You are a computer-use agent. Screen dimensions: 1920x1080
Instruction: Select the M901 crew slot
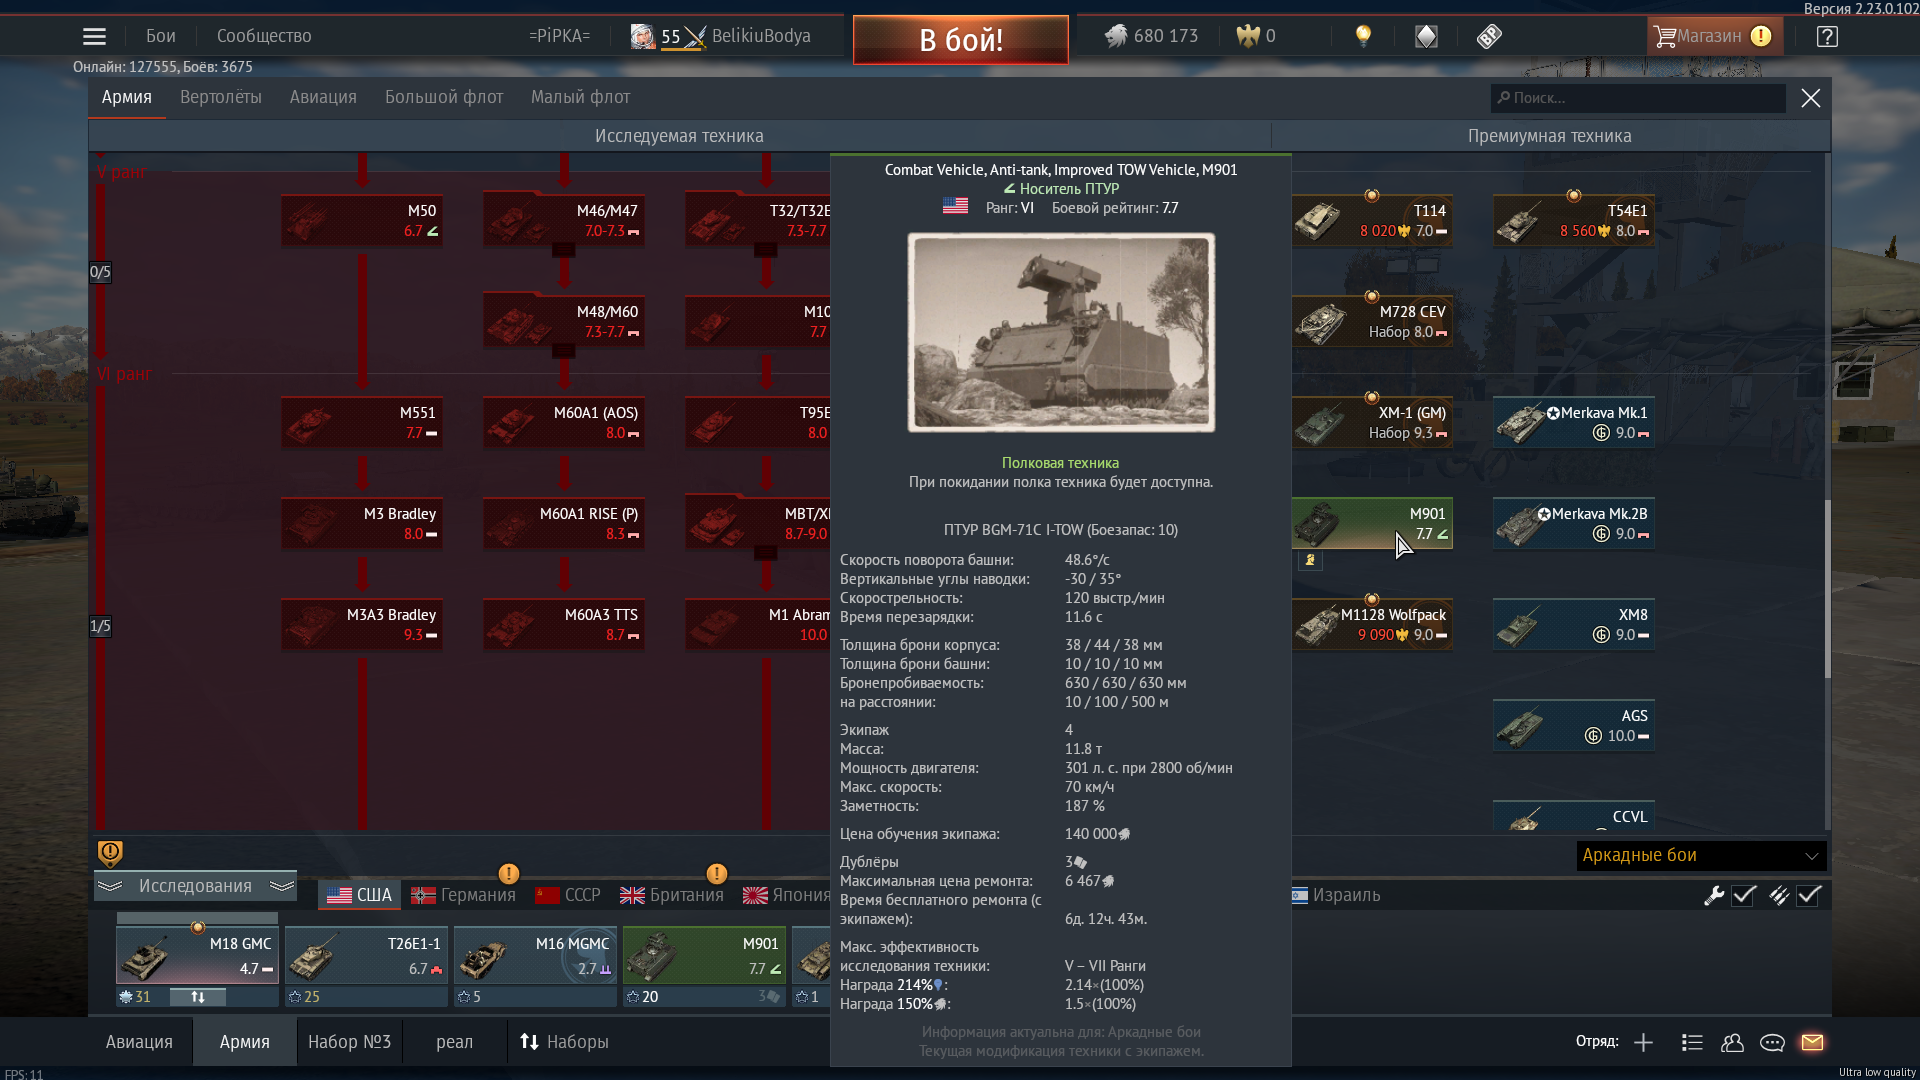704,957
